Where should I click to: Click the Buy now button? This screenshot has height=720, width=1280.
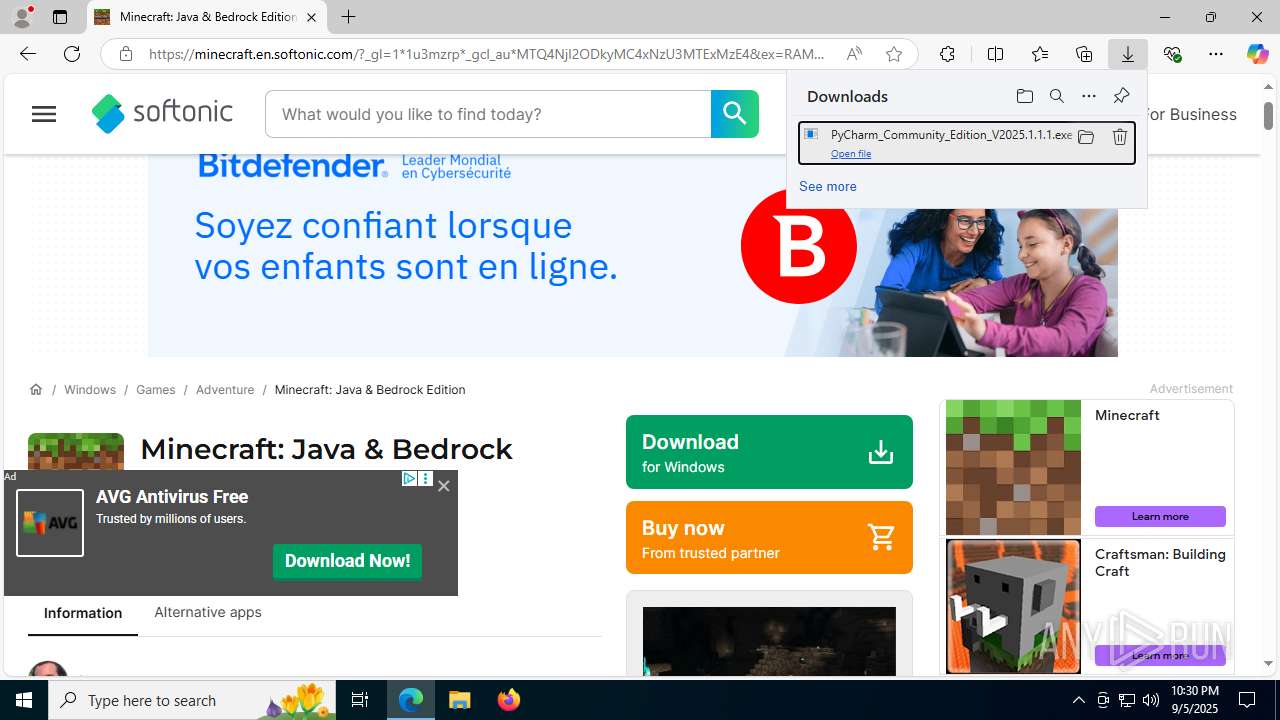click(x=769, y=538)
